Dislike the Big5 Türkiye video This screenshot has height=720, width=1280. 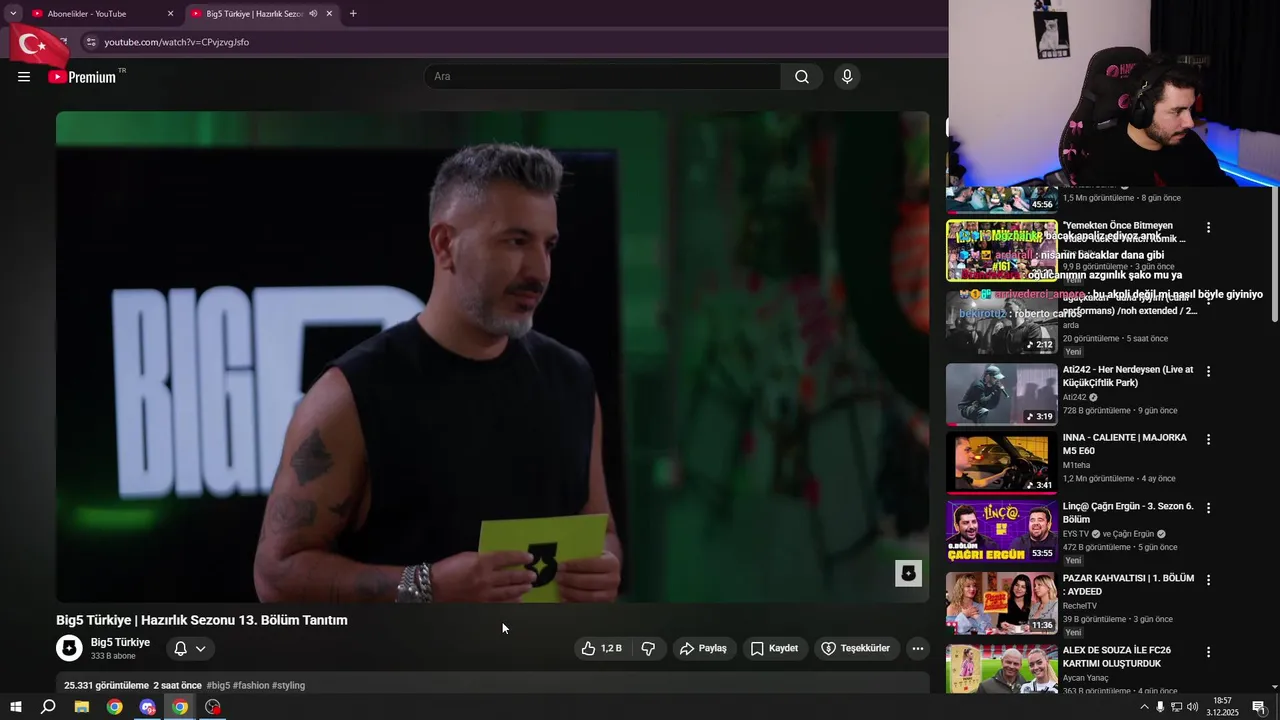point(648,648)
